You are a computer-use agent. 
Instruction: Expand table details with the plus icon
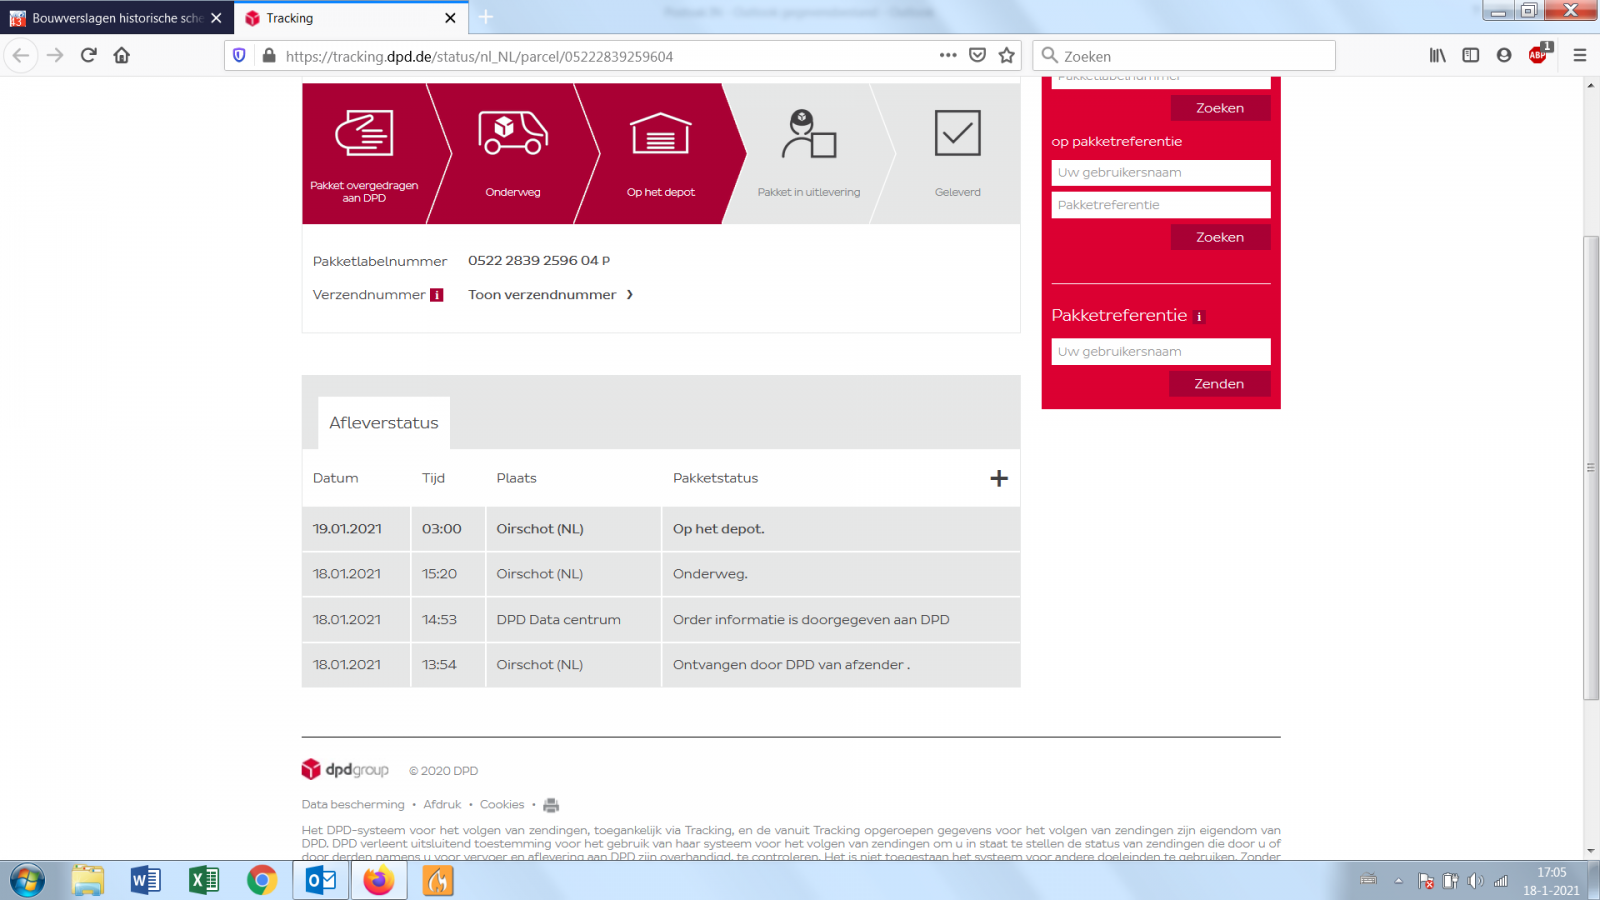tap(999, 478)
